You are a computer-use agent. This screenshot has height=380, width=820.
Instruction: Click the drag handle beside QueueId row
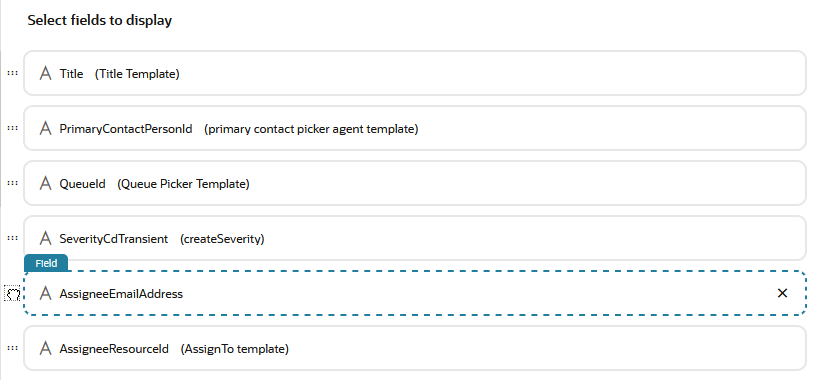12,183
